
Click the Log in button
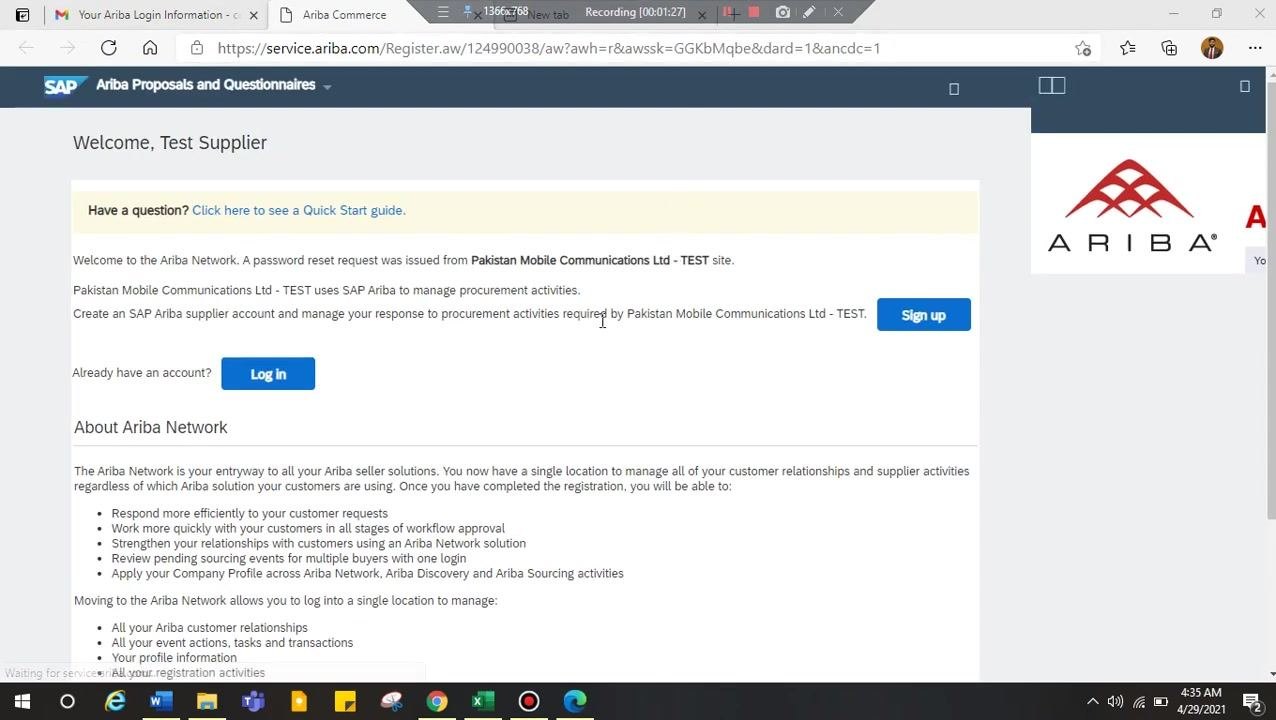(268, 374)
